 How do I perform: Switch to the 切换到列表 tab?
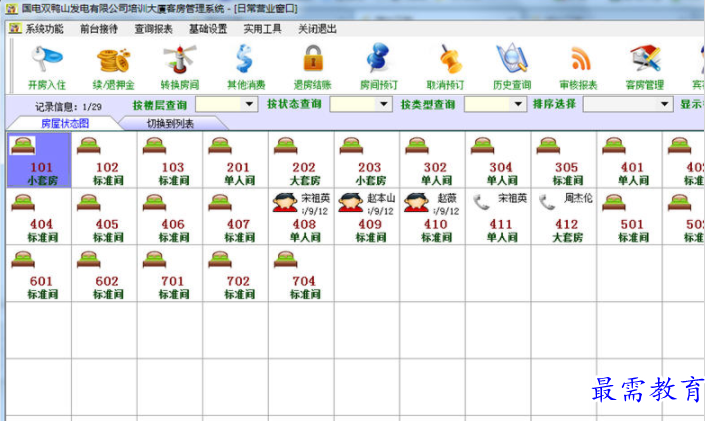pyautogui.click(x=170, y=123)
